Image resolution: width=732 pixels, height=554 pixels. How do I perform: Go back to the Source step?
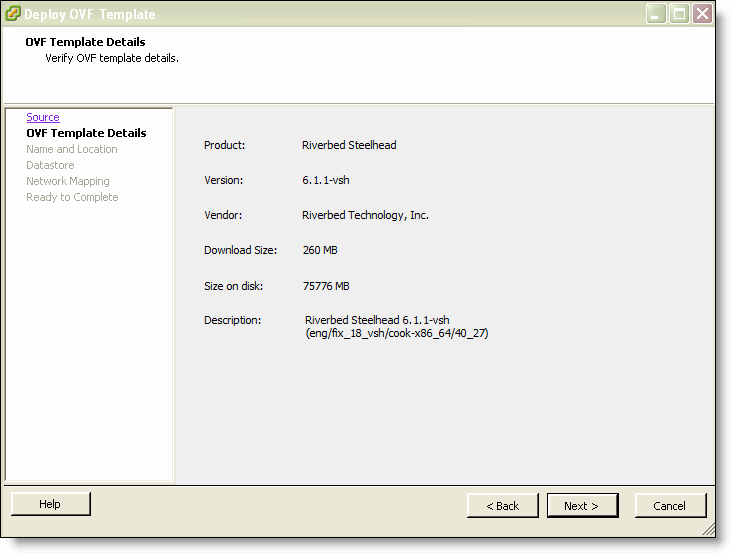point(43,117)
